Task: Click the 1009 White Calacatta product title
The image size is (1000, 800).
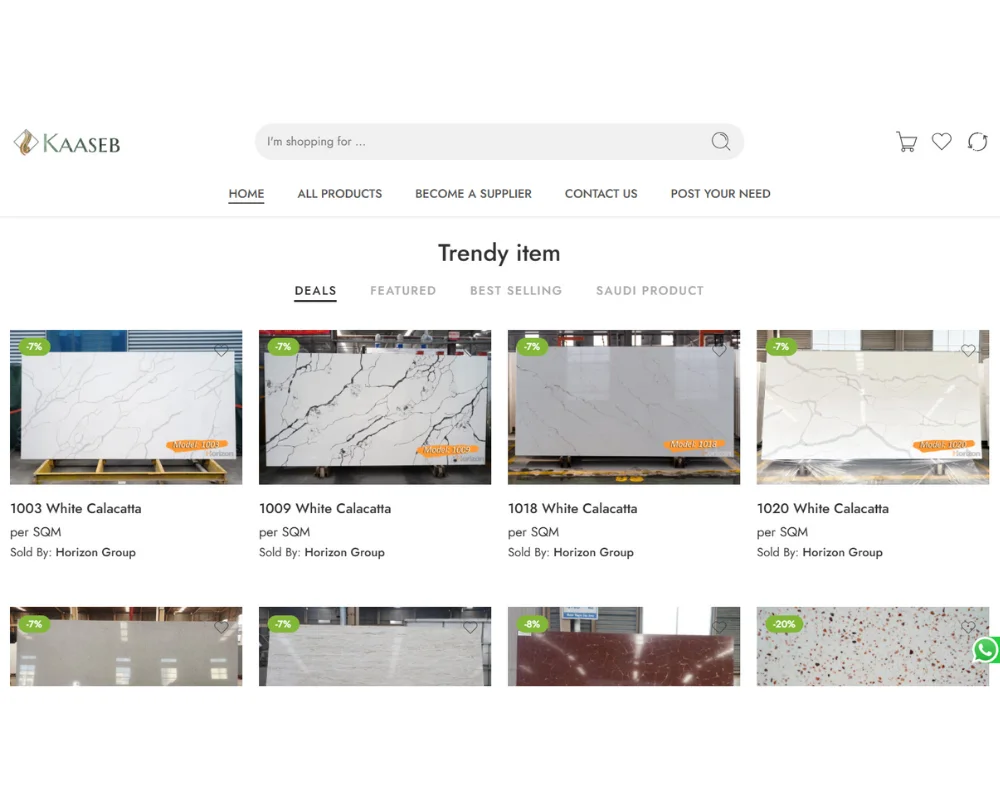Action: coord(325,509)
